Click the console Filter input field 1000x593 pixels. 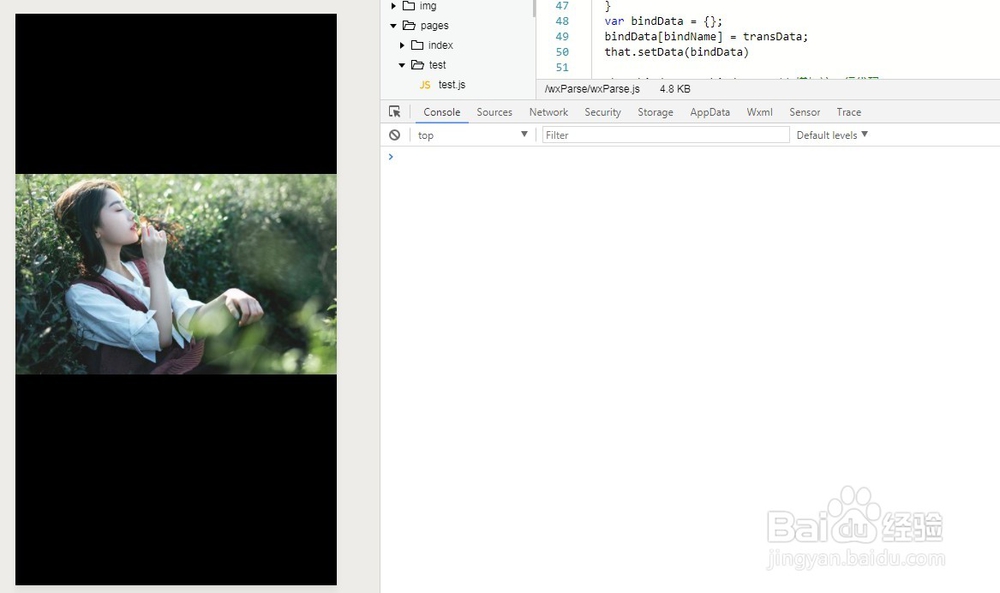point(666,135)
